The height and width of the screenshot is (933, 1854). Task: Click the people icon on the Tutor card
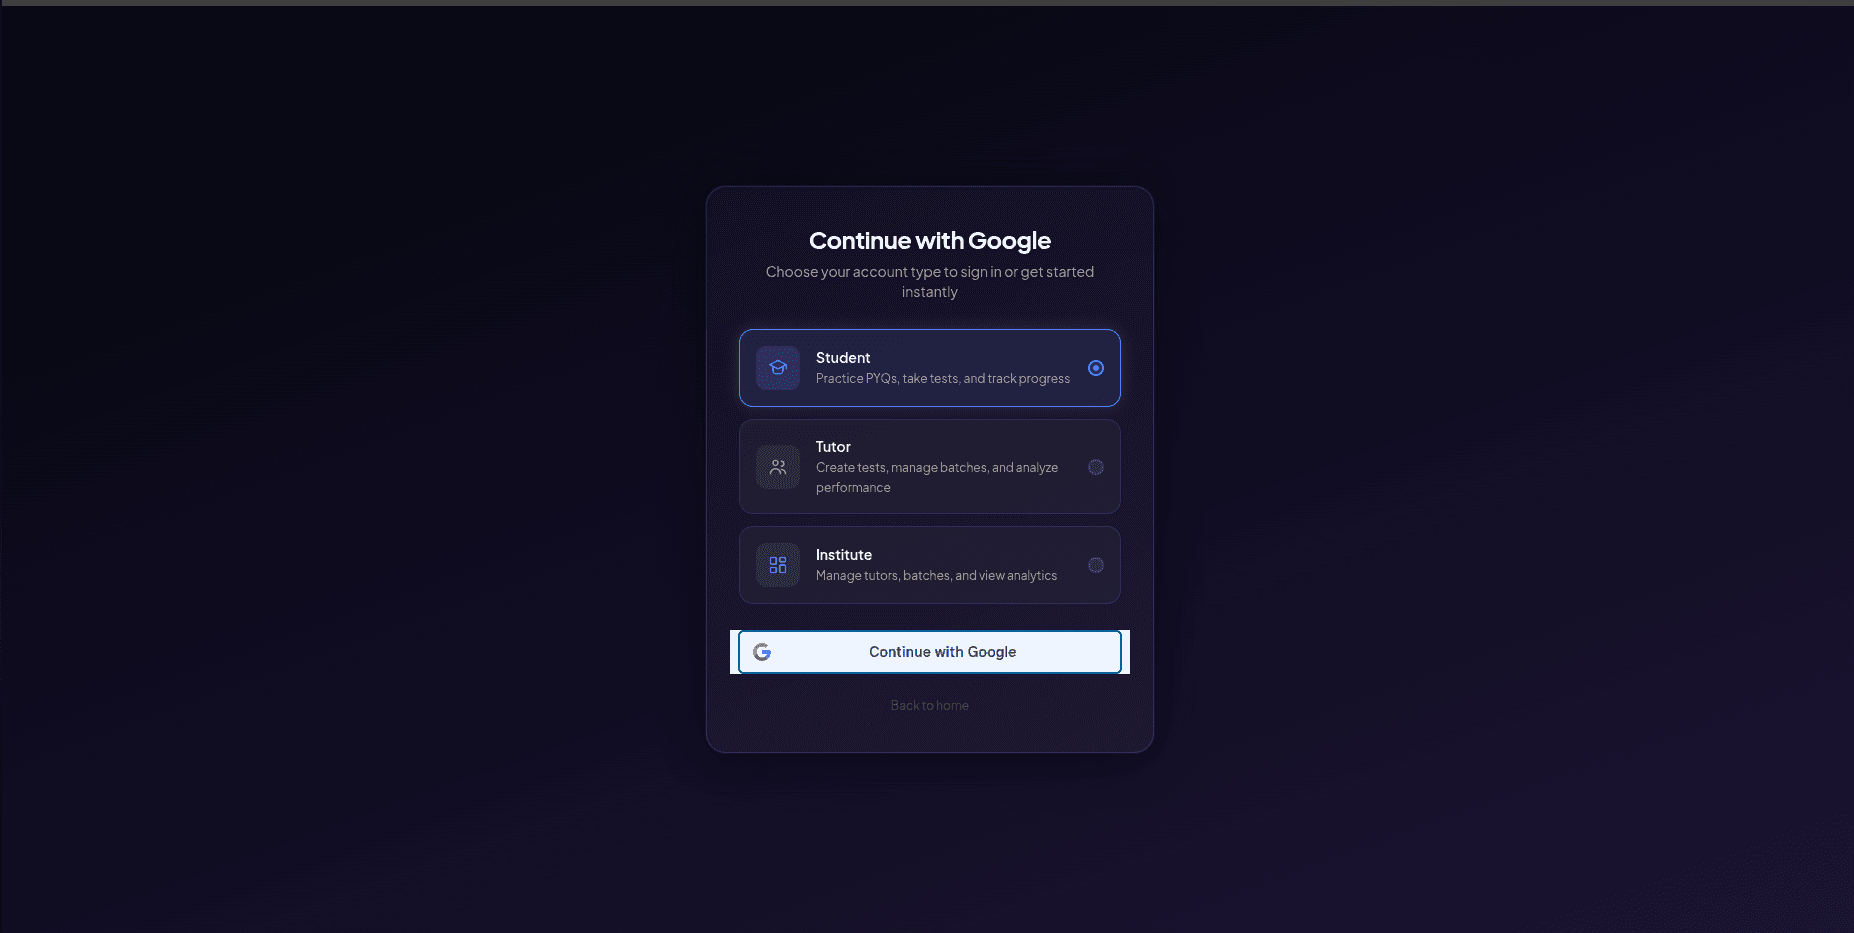tap(778, 466)
